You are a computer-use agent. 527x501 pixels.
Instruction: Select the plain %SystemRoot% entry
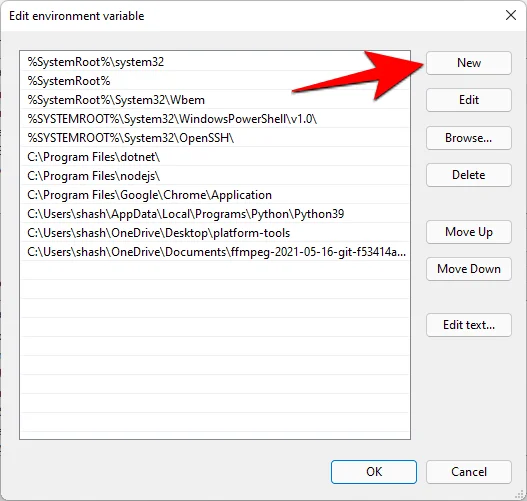pos(215,81)
